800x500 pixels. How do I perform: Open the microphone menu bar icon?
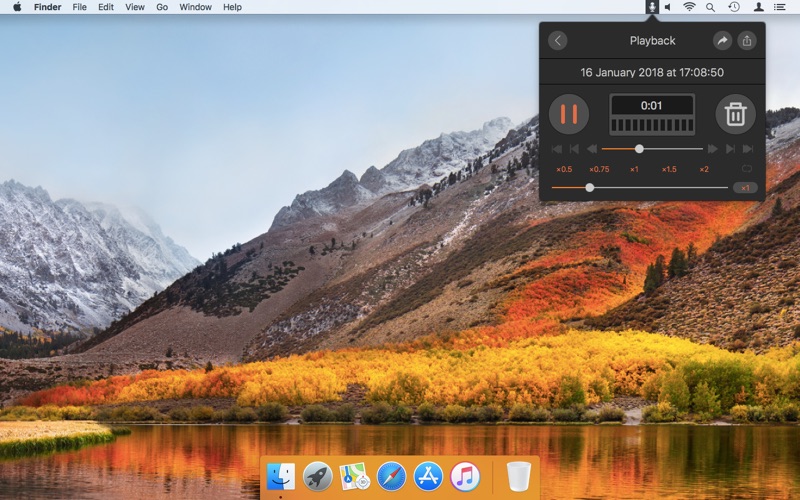[652, 7]
